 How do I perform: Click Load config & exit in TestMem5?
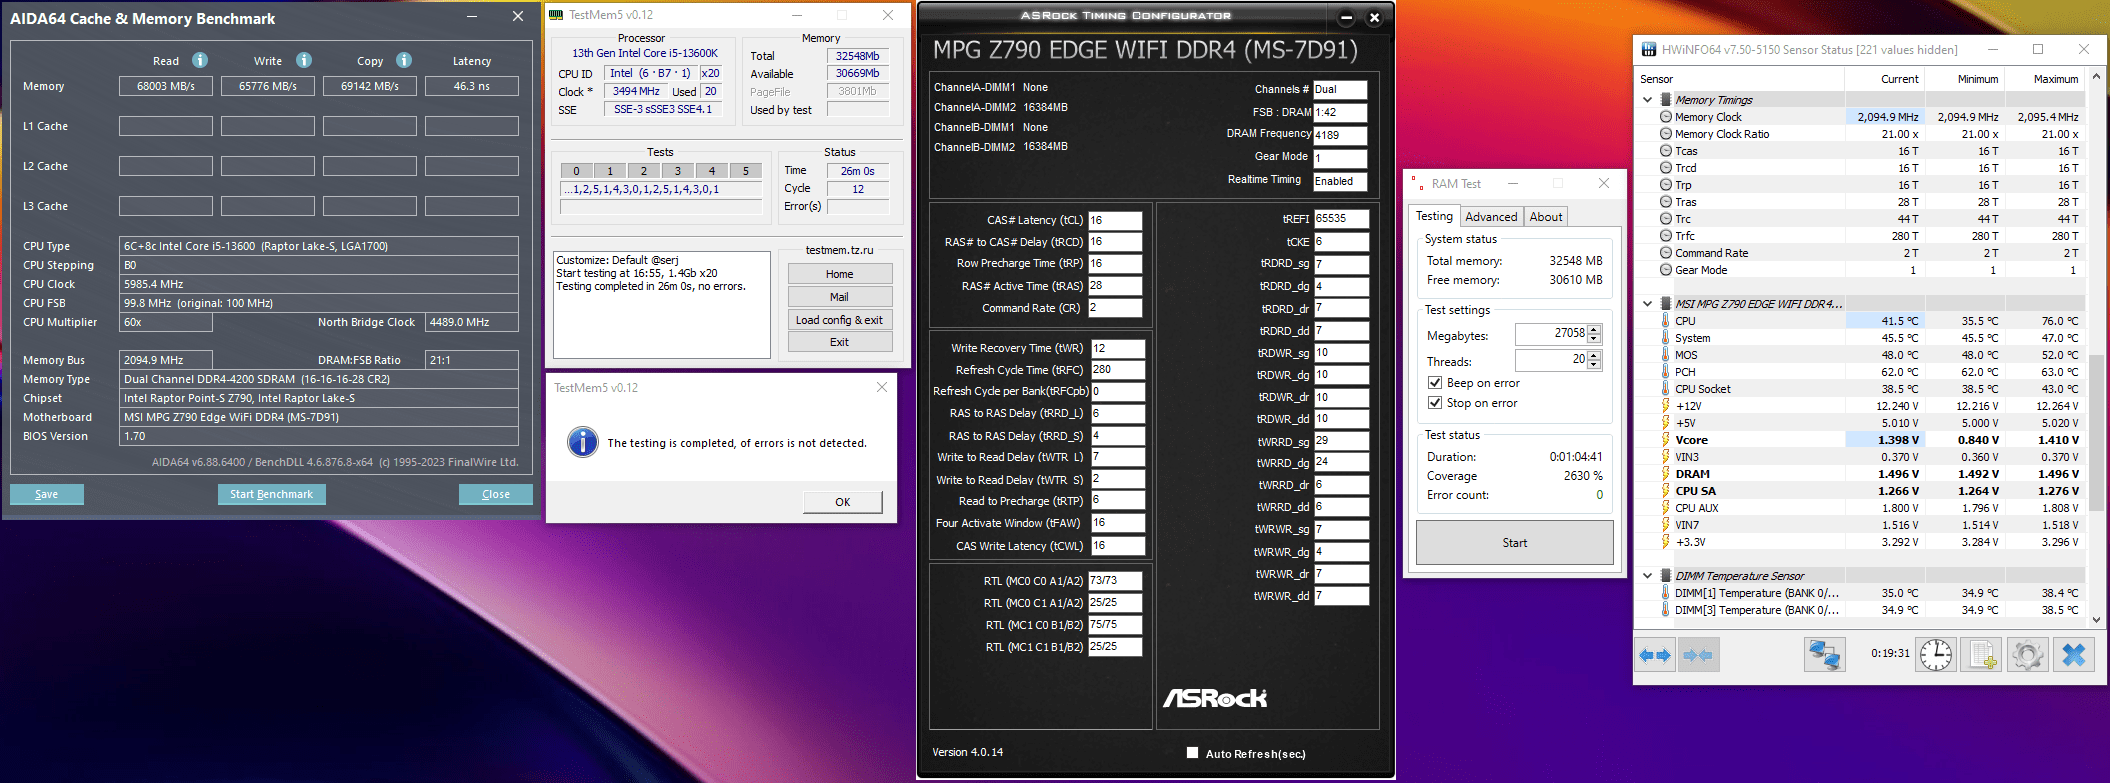(x=840, y=320)
